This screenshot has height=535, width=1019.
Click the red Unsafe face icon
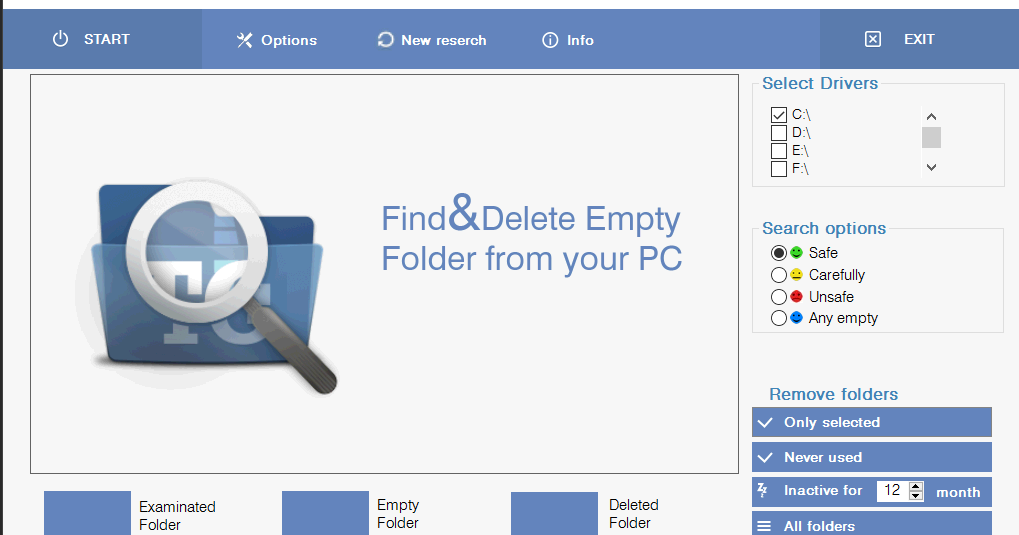tap(796, 296)
